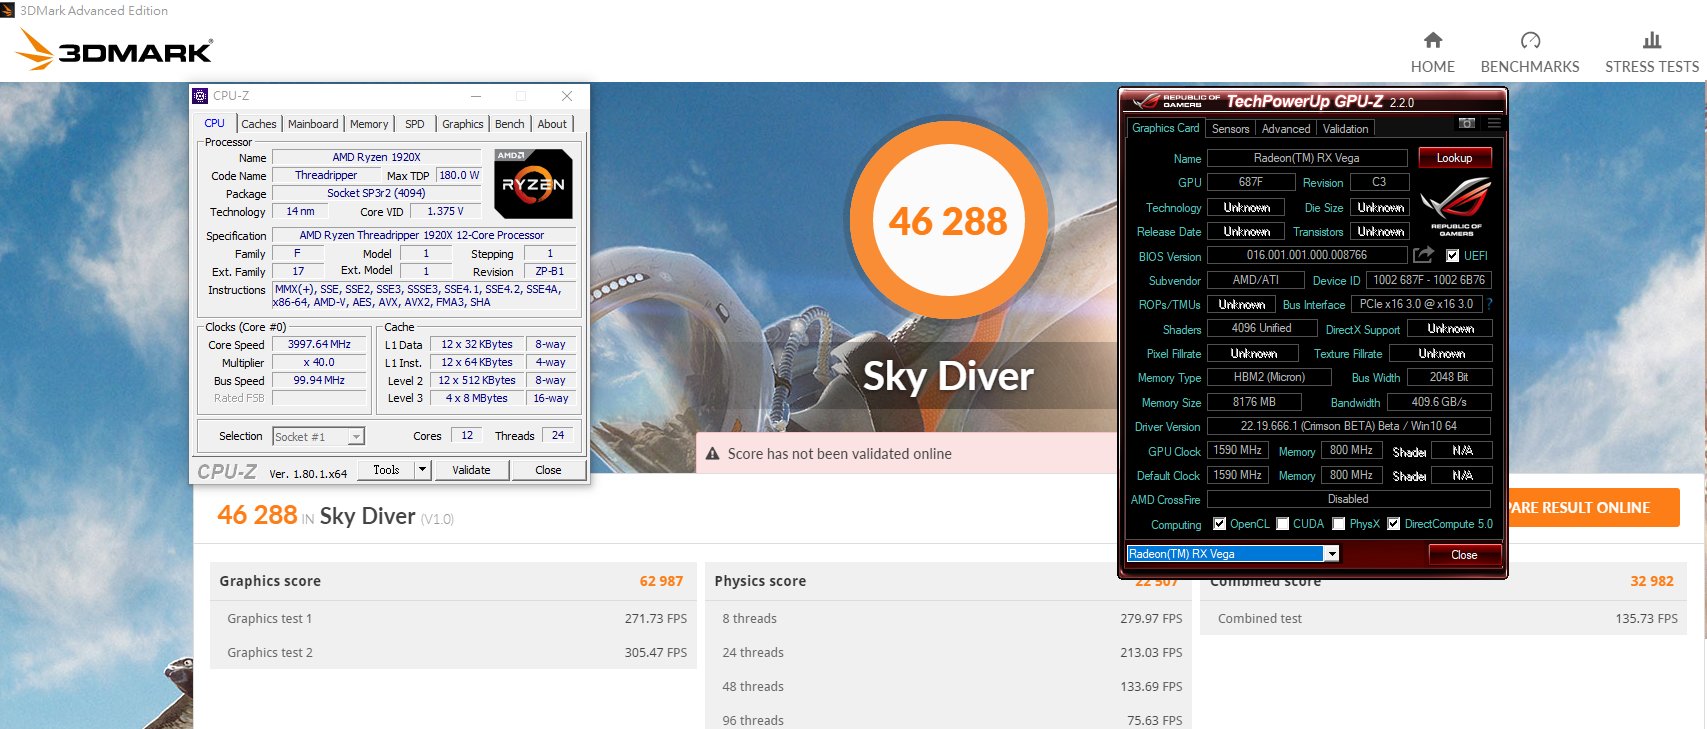The width and height of the screenshot is (1707, 729).
Task: Toggle the OpenCL checkbox
Action: click(1219, 524)
